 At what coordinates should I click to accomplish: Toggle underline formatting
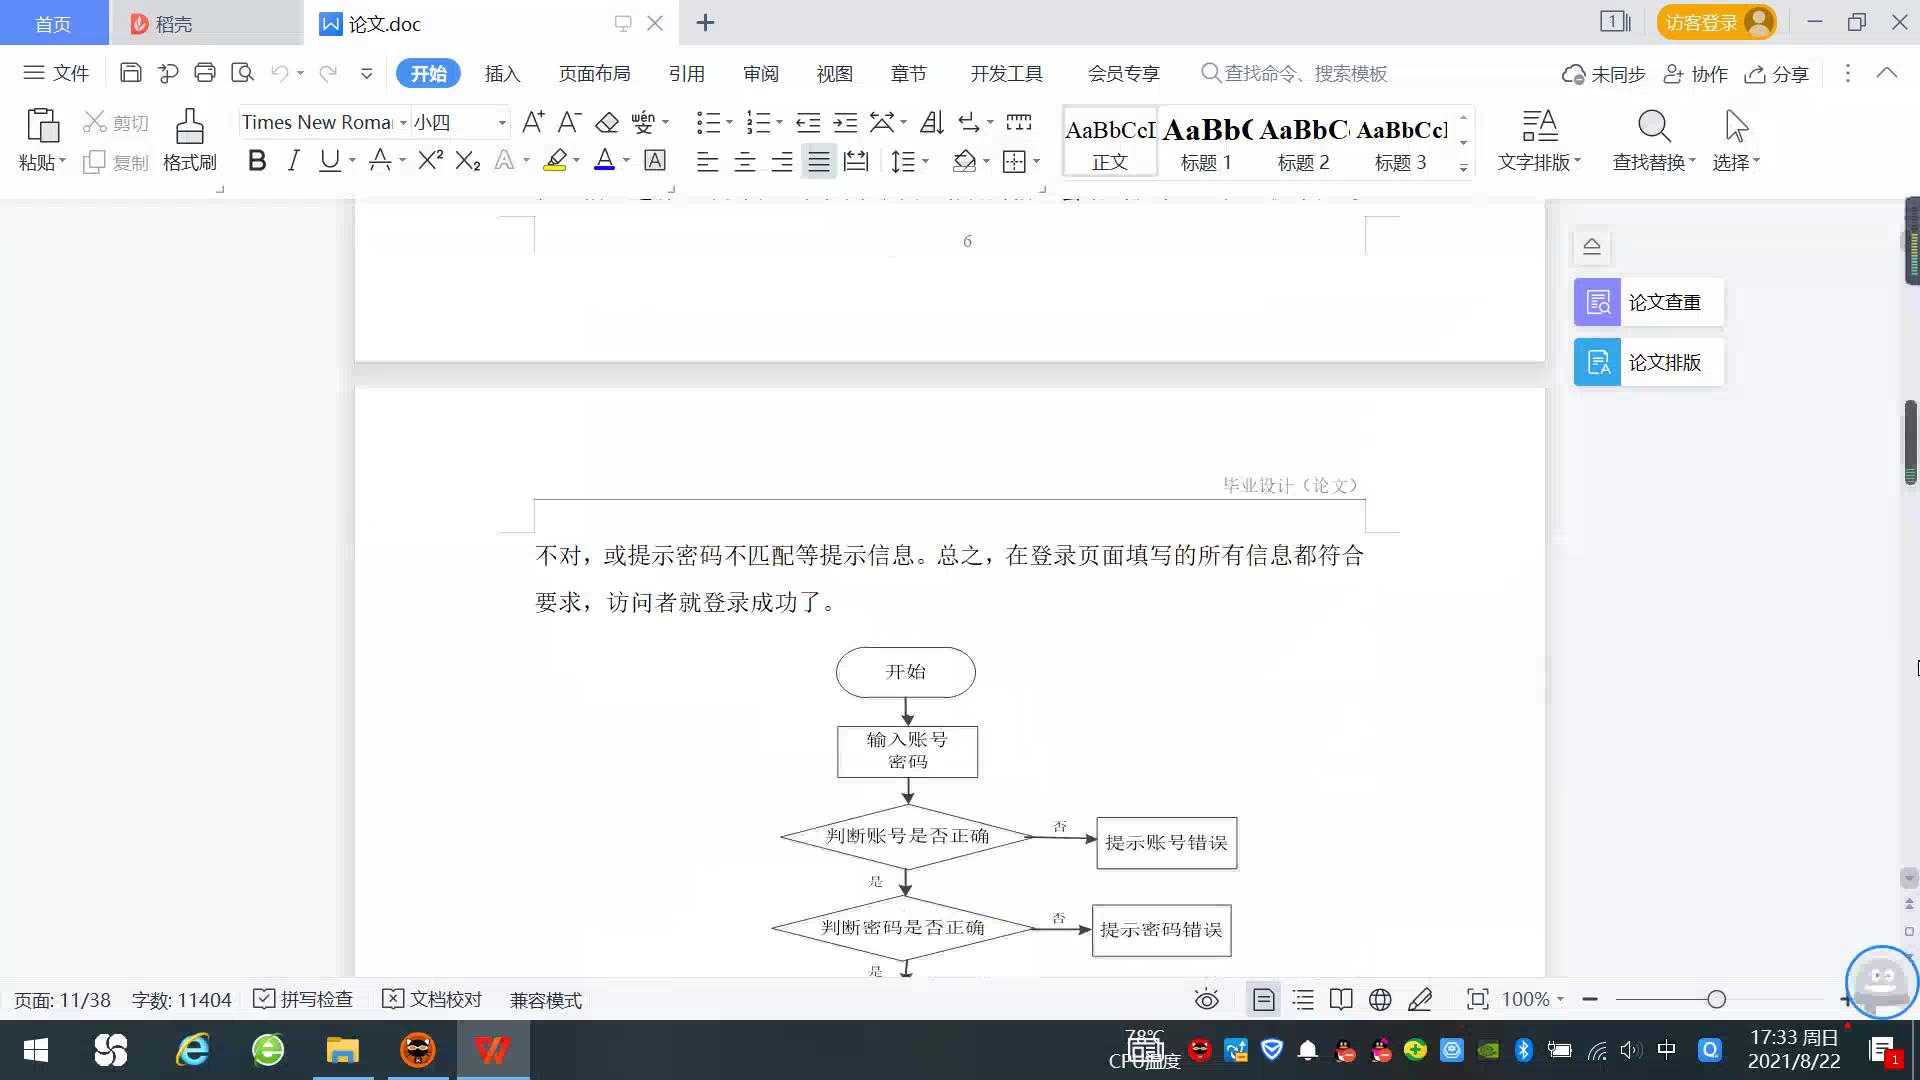[x=330, y=160]
